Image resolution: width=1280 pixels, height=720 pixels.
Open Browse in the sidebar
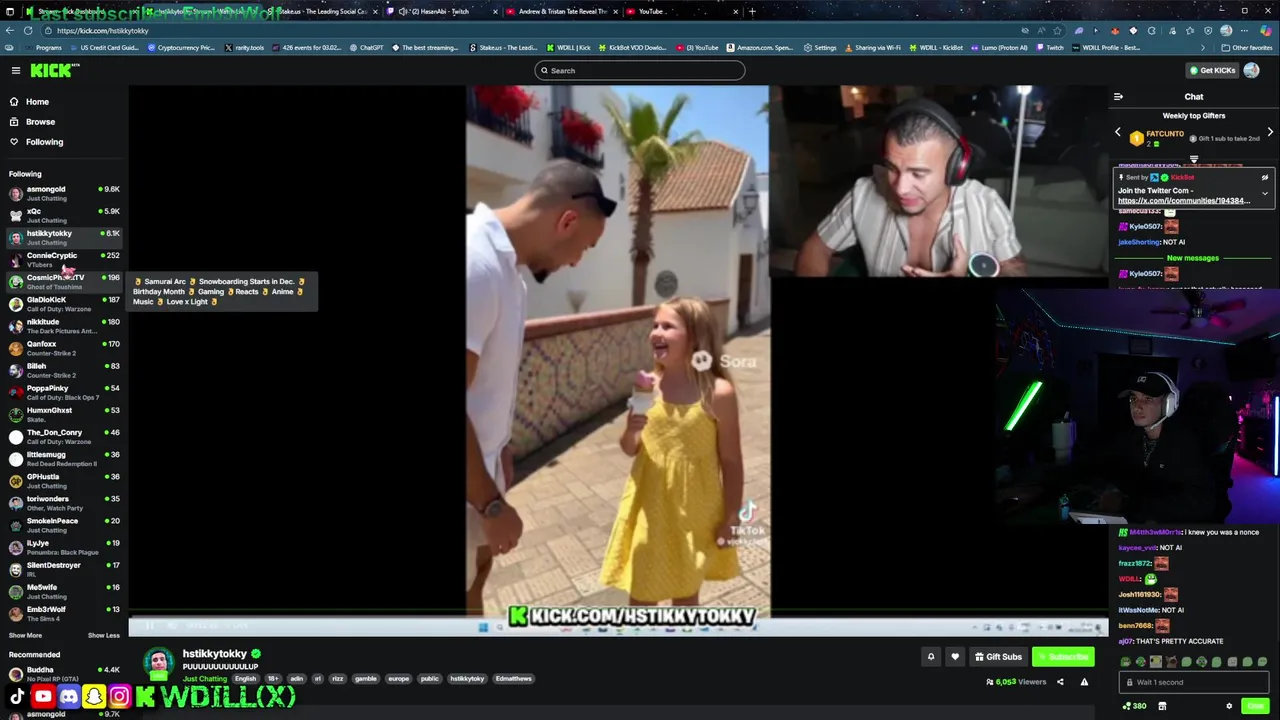tap(40, 122)
